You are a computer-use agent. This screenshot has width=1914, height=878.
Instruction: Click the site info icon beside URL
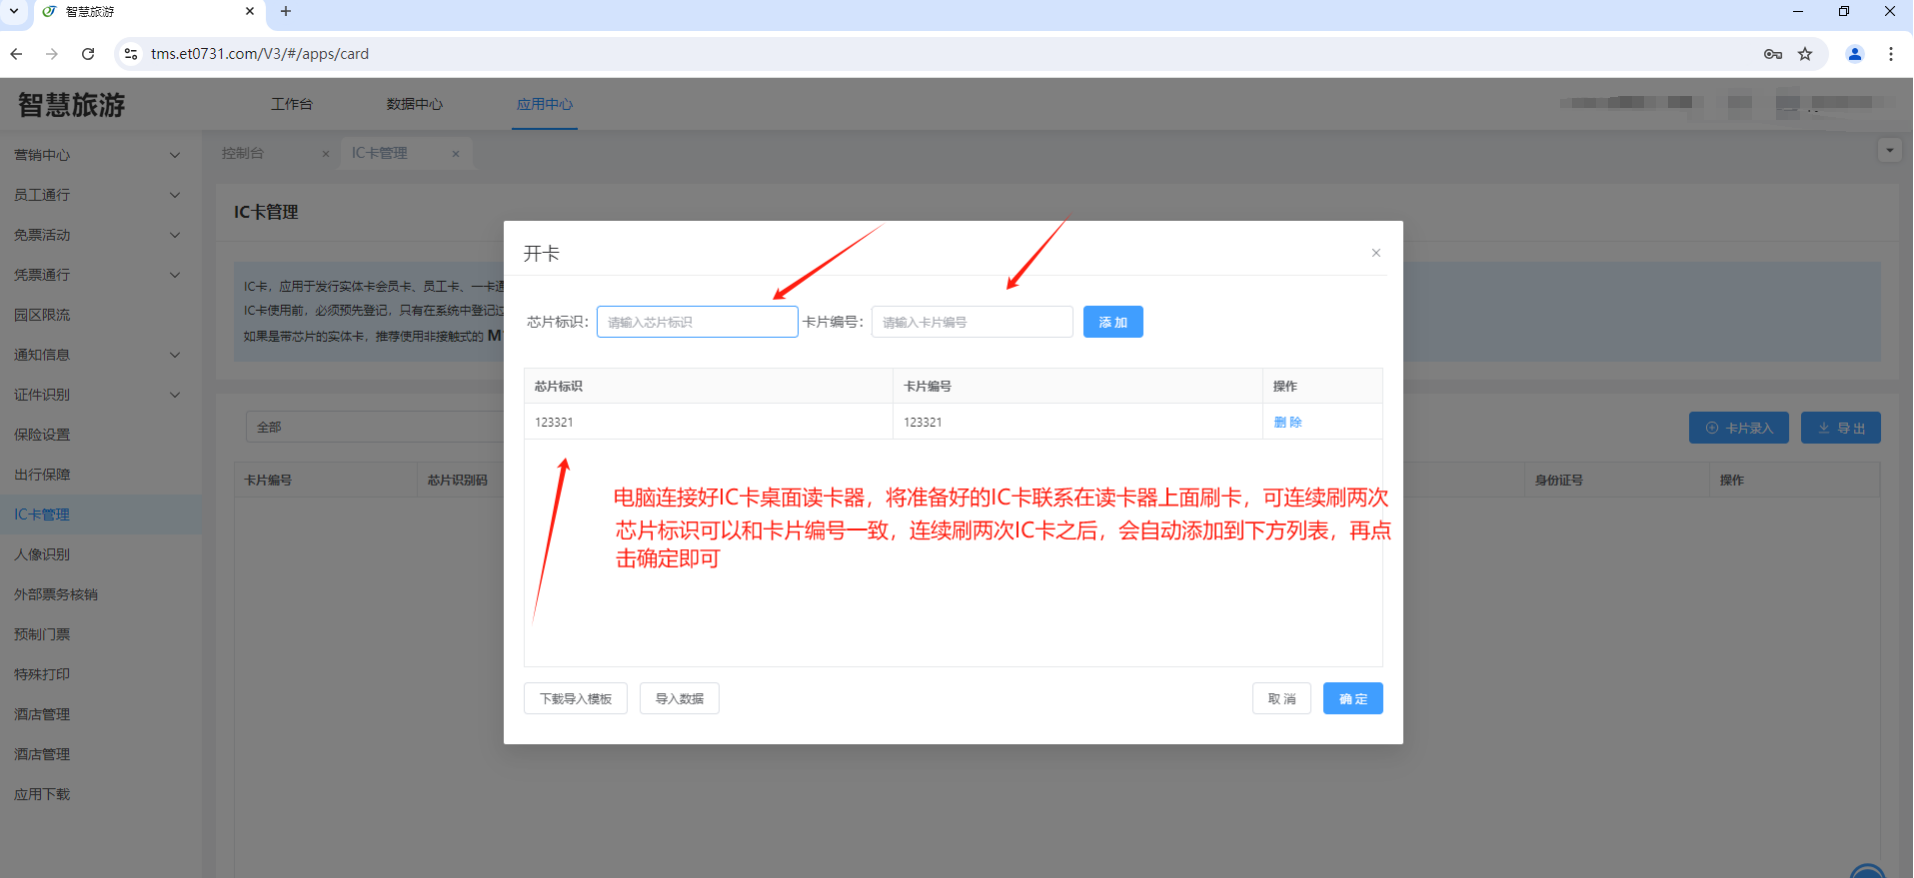[x=130, y=54]
